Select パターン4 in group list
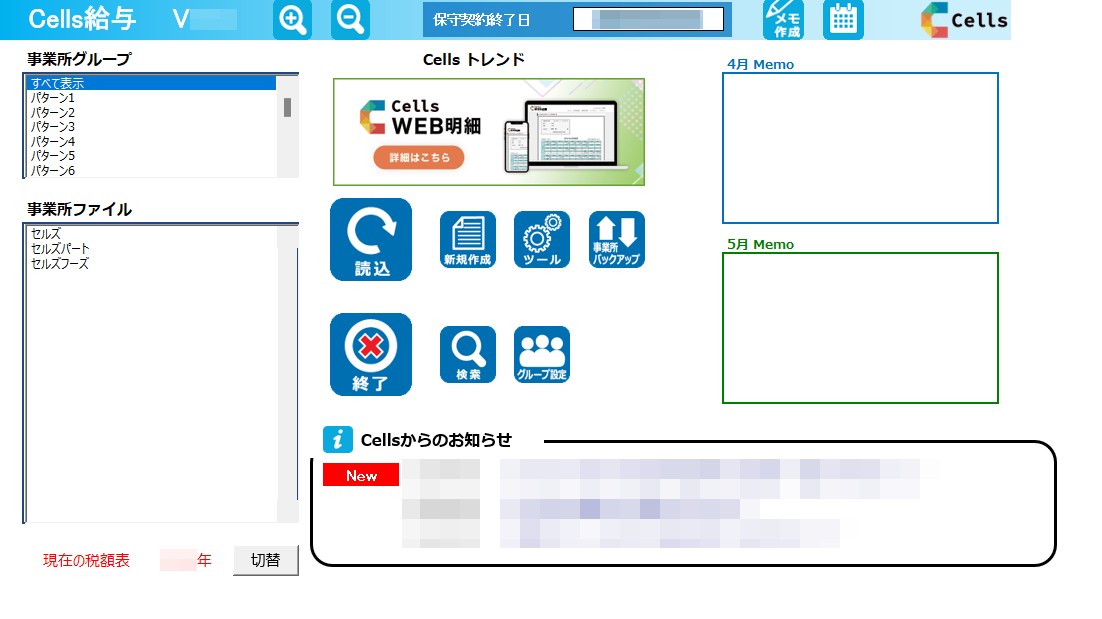1102x619 pixels. pyautogui.click(x=151, y=141)
